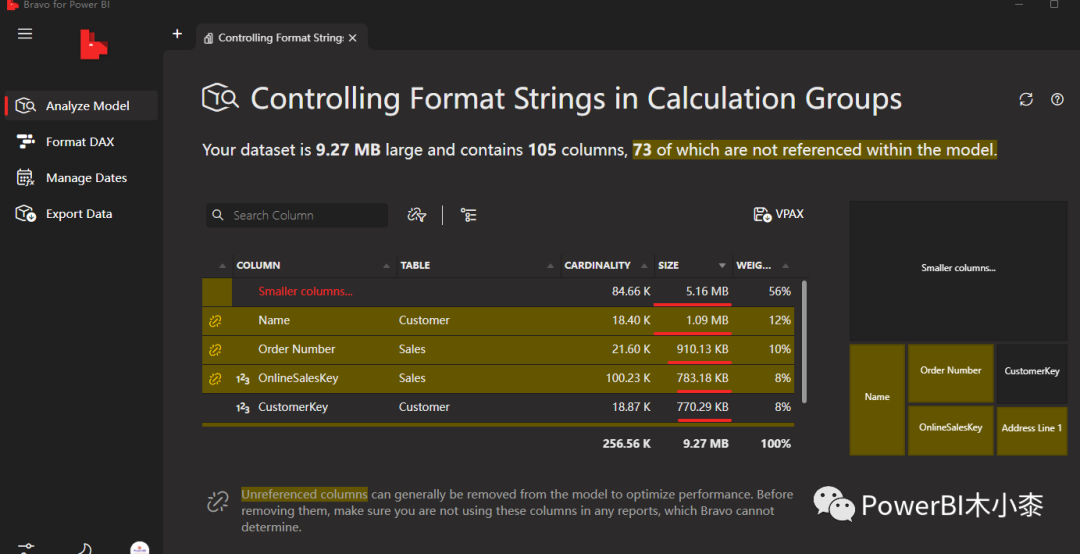This screenshot has width=1080, height=554.
Task: Toggle dark theme with moon icon
Action: coord(85,548)
